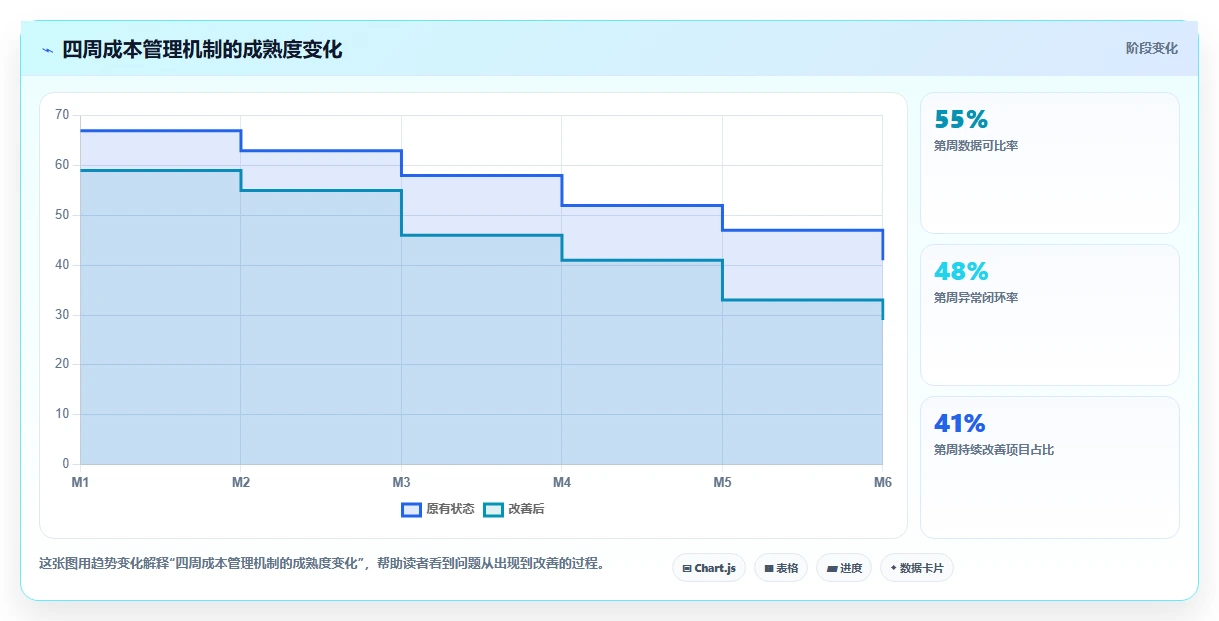This screenshot has width=1219, height=621.
Task: Click the 60 y-axis tick label
Action: pos(62,165)
